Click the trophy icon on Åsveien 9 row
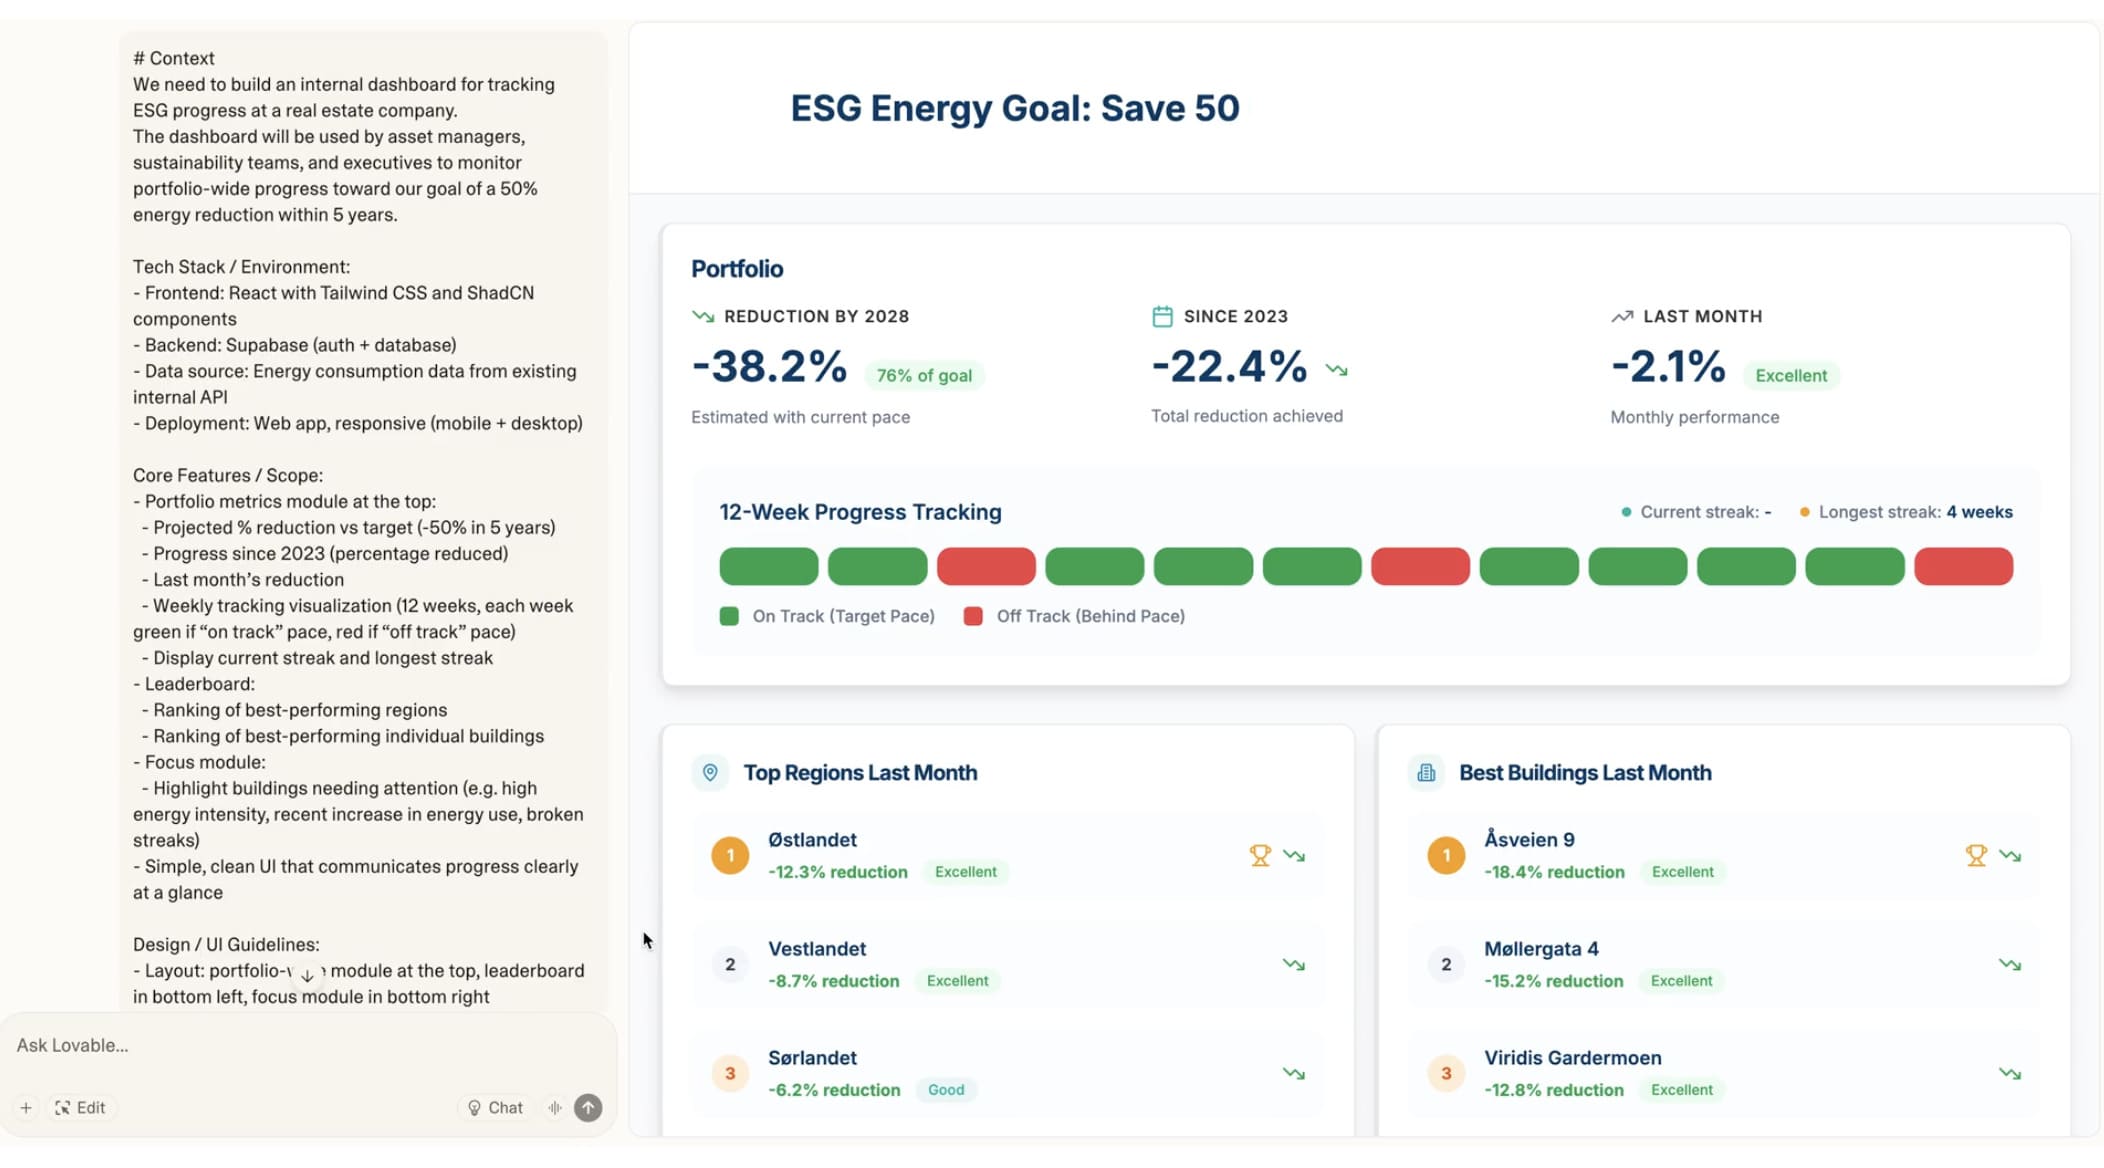The width and height of the screenshot is (2104, 1168). point(1975,855)
